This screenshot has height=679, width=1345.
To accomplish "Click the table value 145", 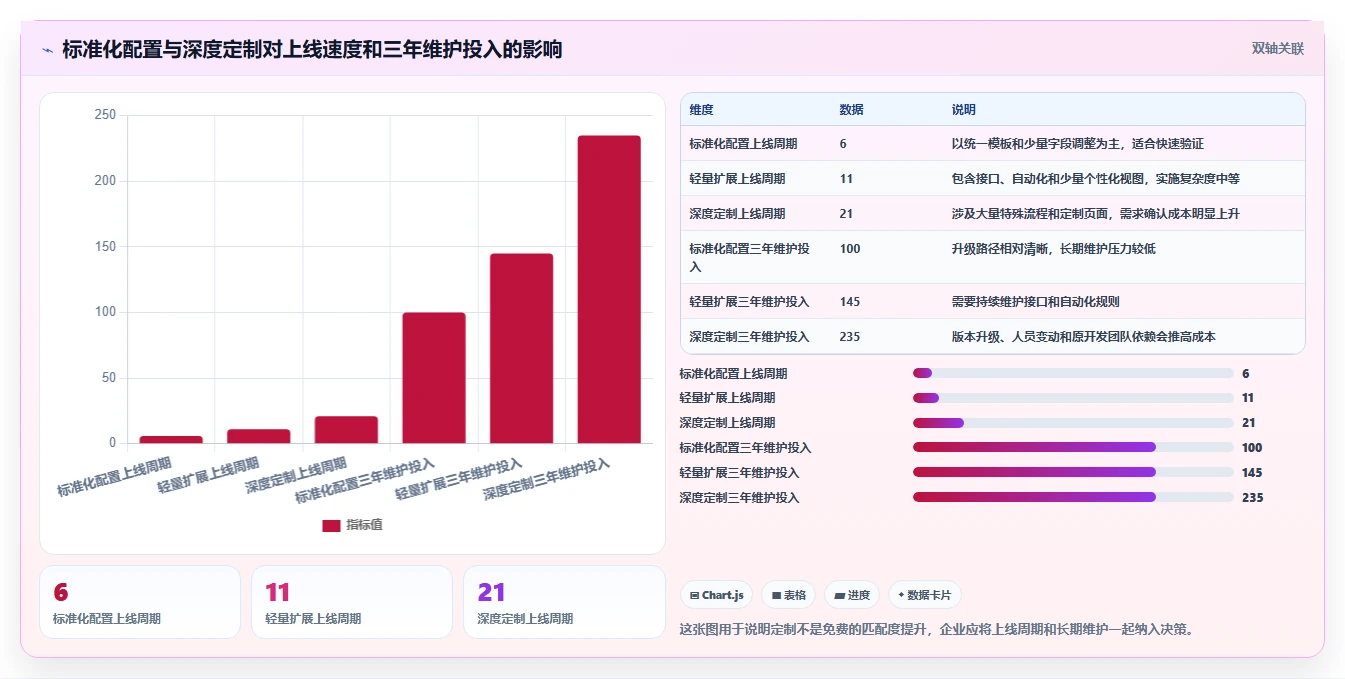I will [x=850, y=302].
